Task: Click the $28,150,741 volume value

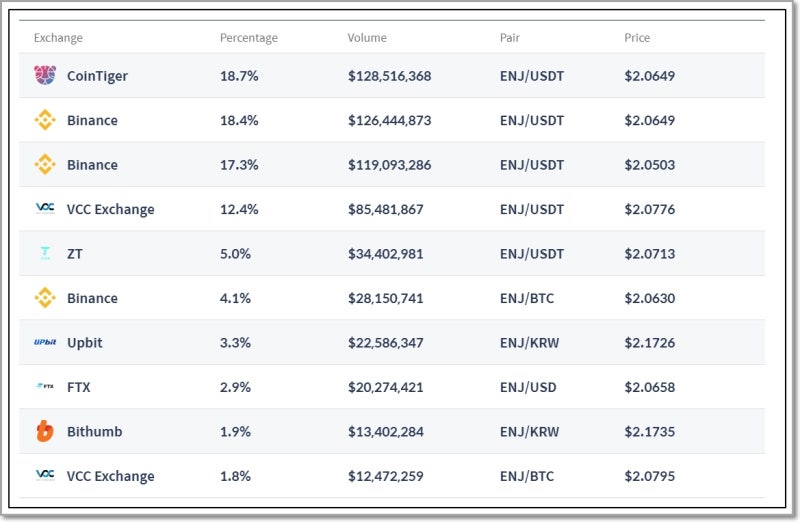Action: point(386,298)
